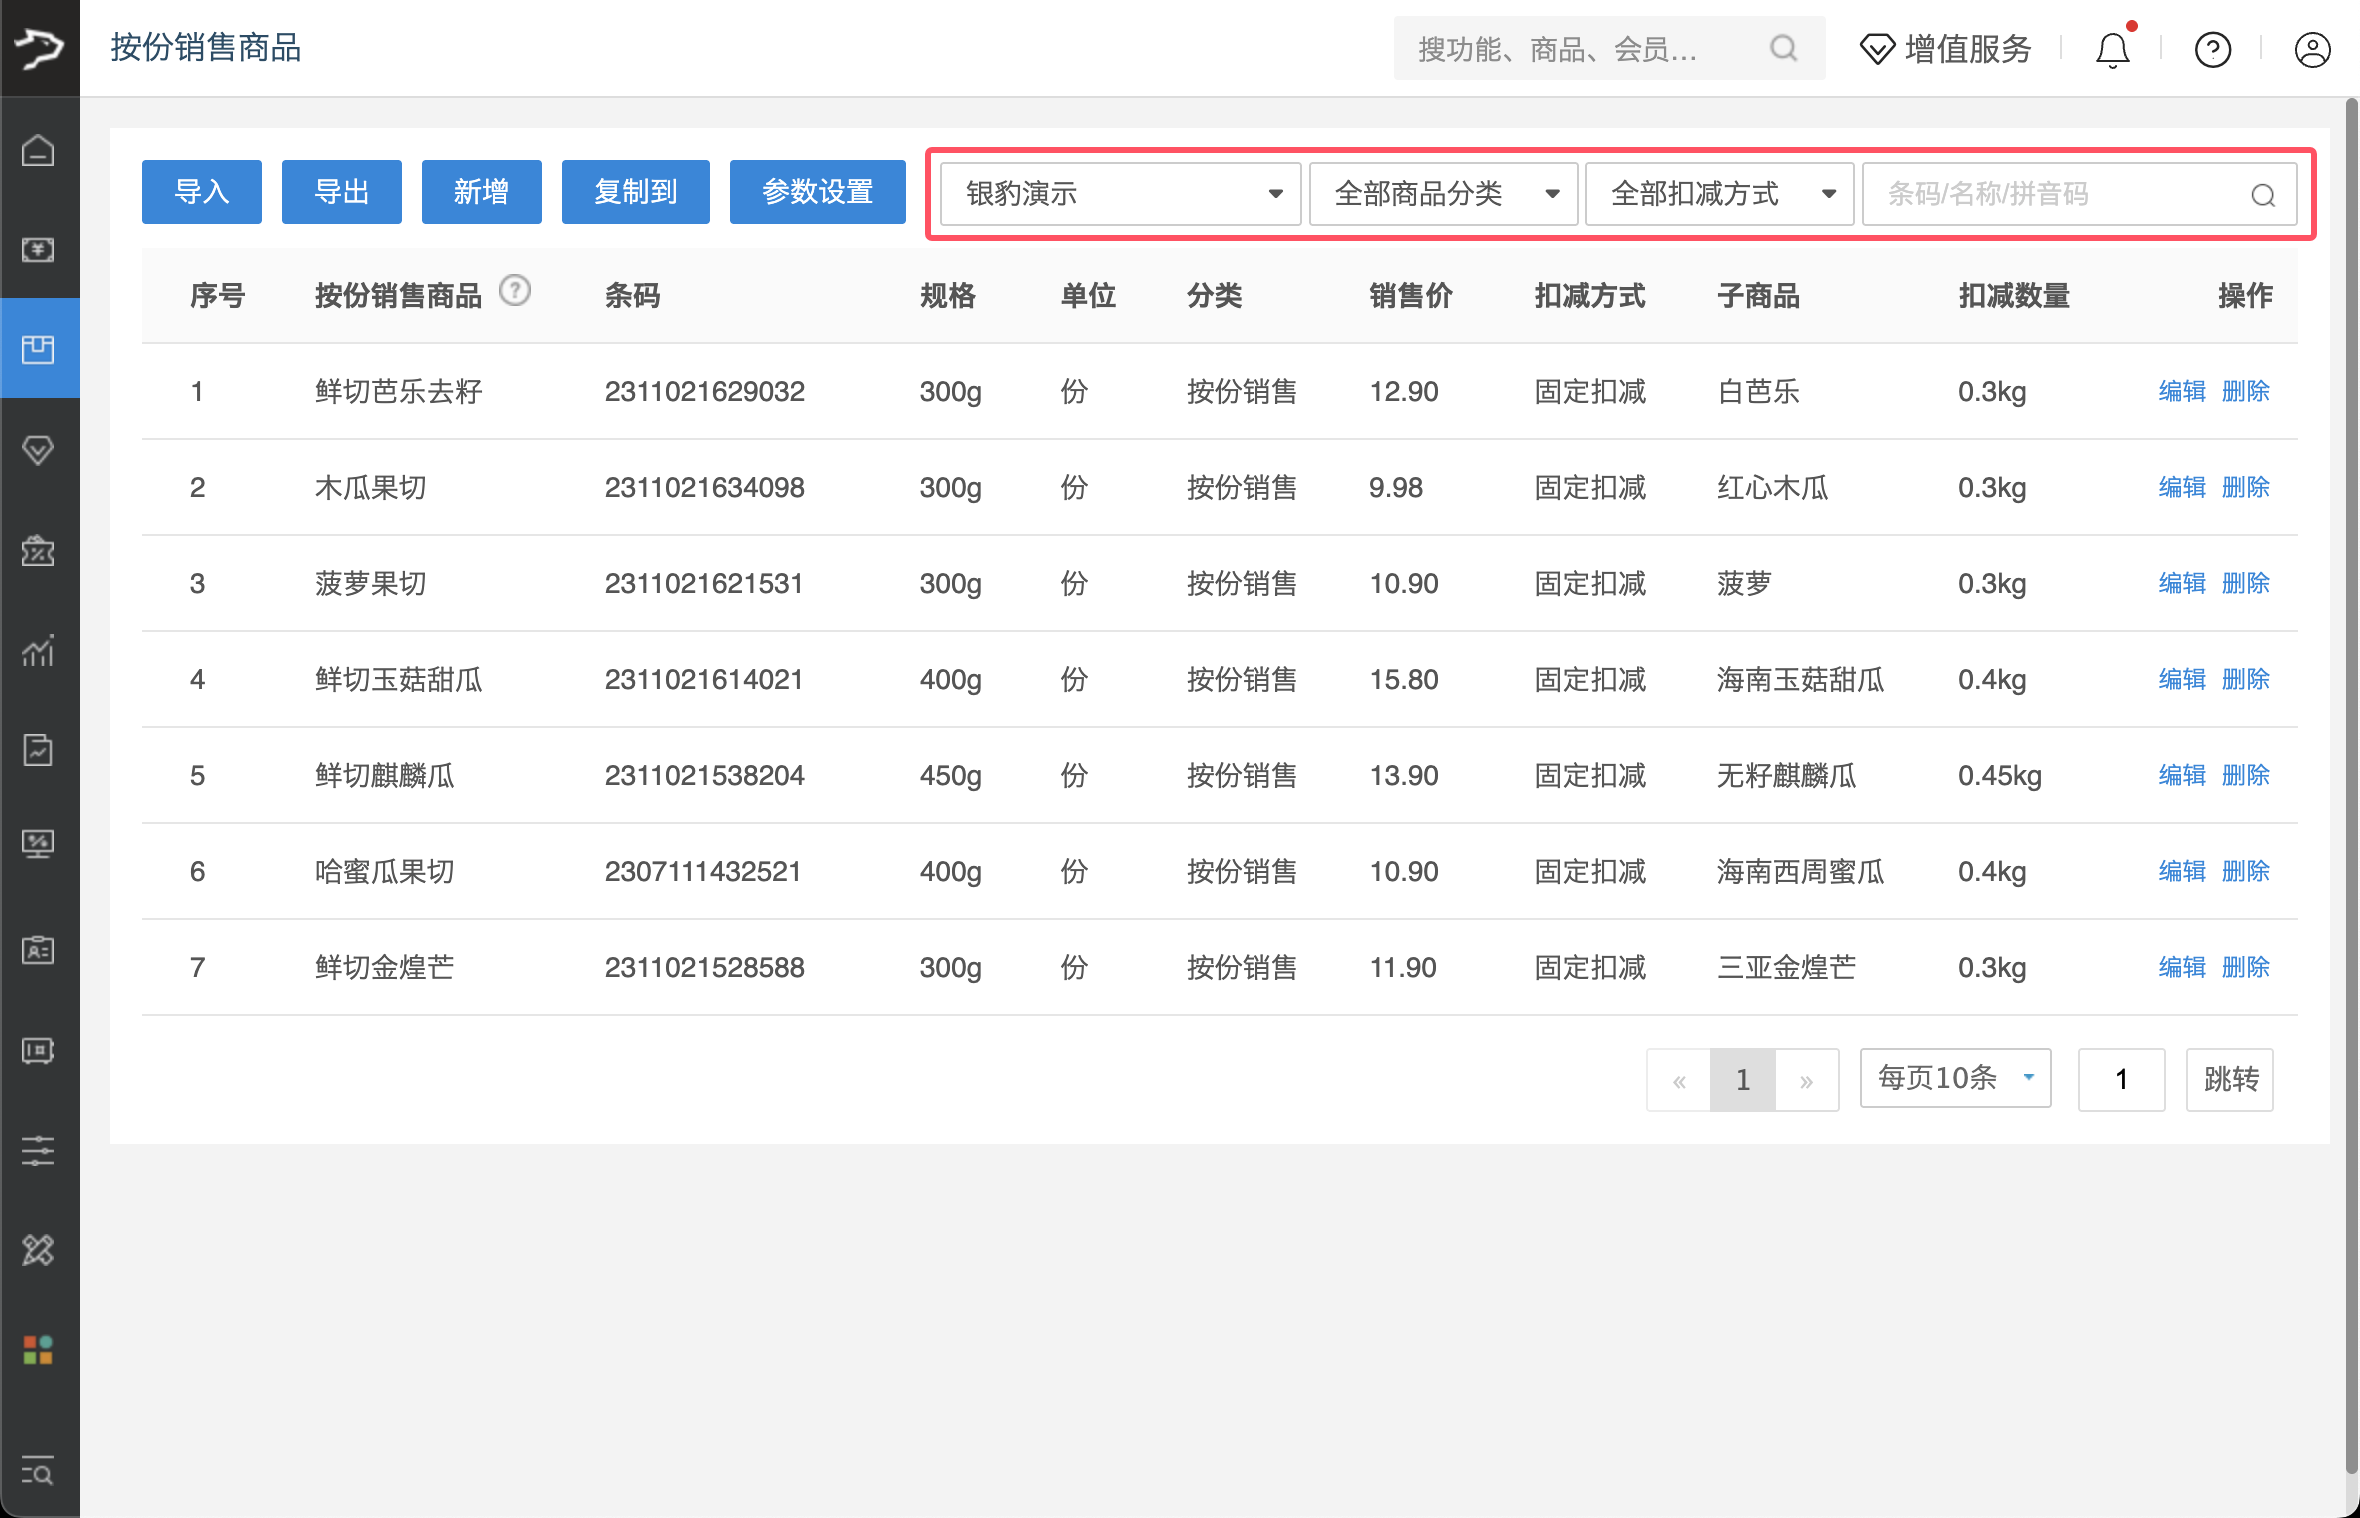This screenshot has height=1518, width=2360.
Task: Click the Pospal logo icon
Action: [39, 48]
